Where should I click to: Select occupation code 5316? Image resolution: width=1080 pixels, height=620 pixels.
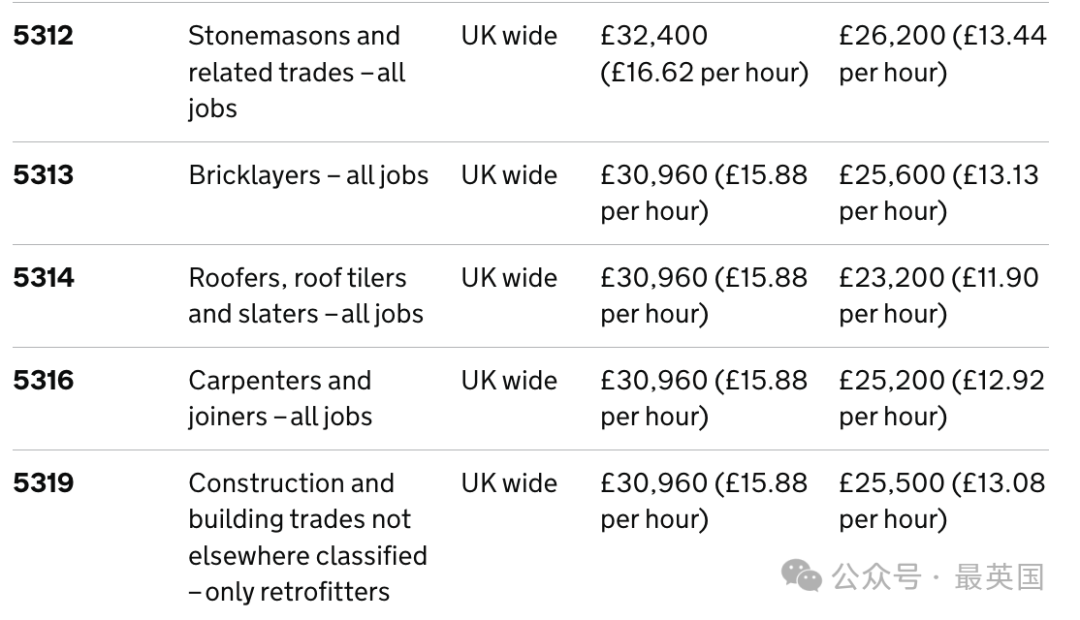pos(43,380)
